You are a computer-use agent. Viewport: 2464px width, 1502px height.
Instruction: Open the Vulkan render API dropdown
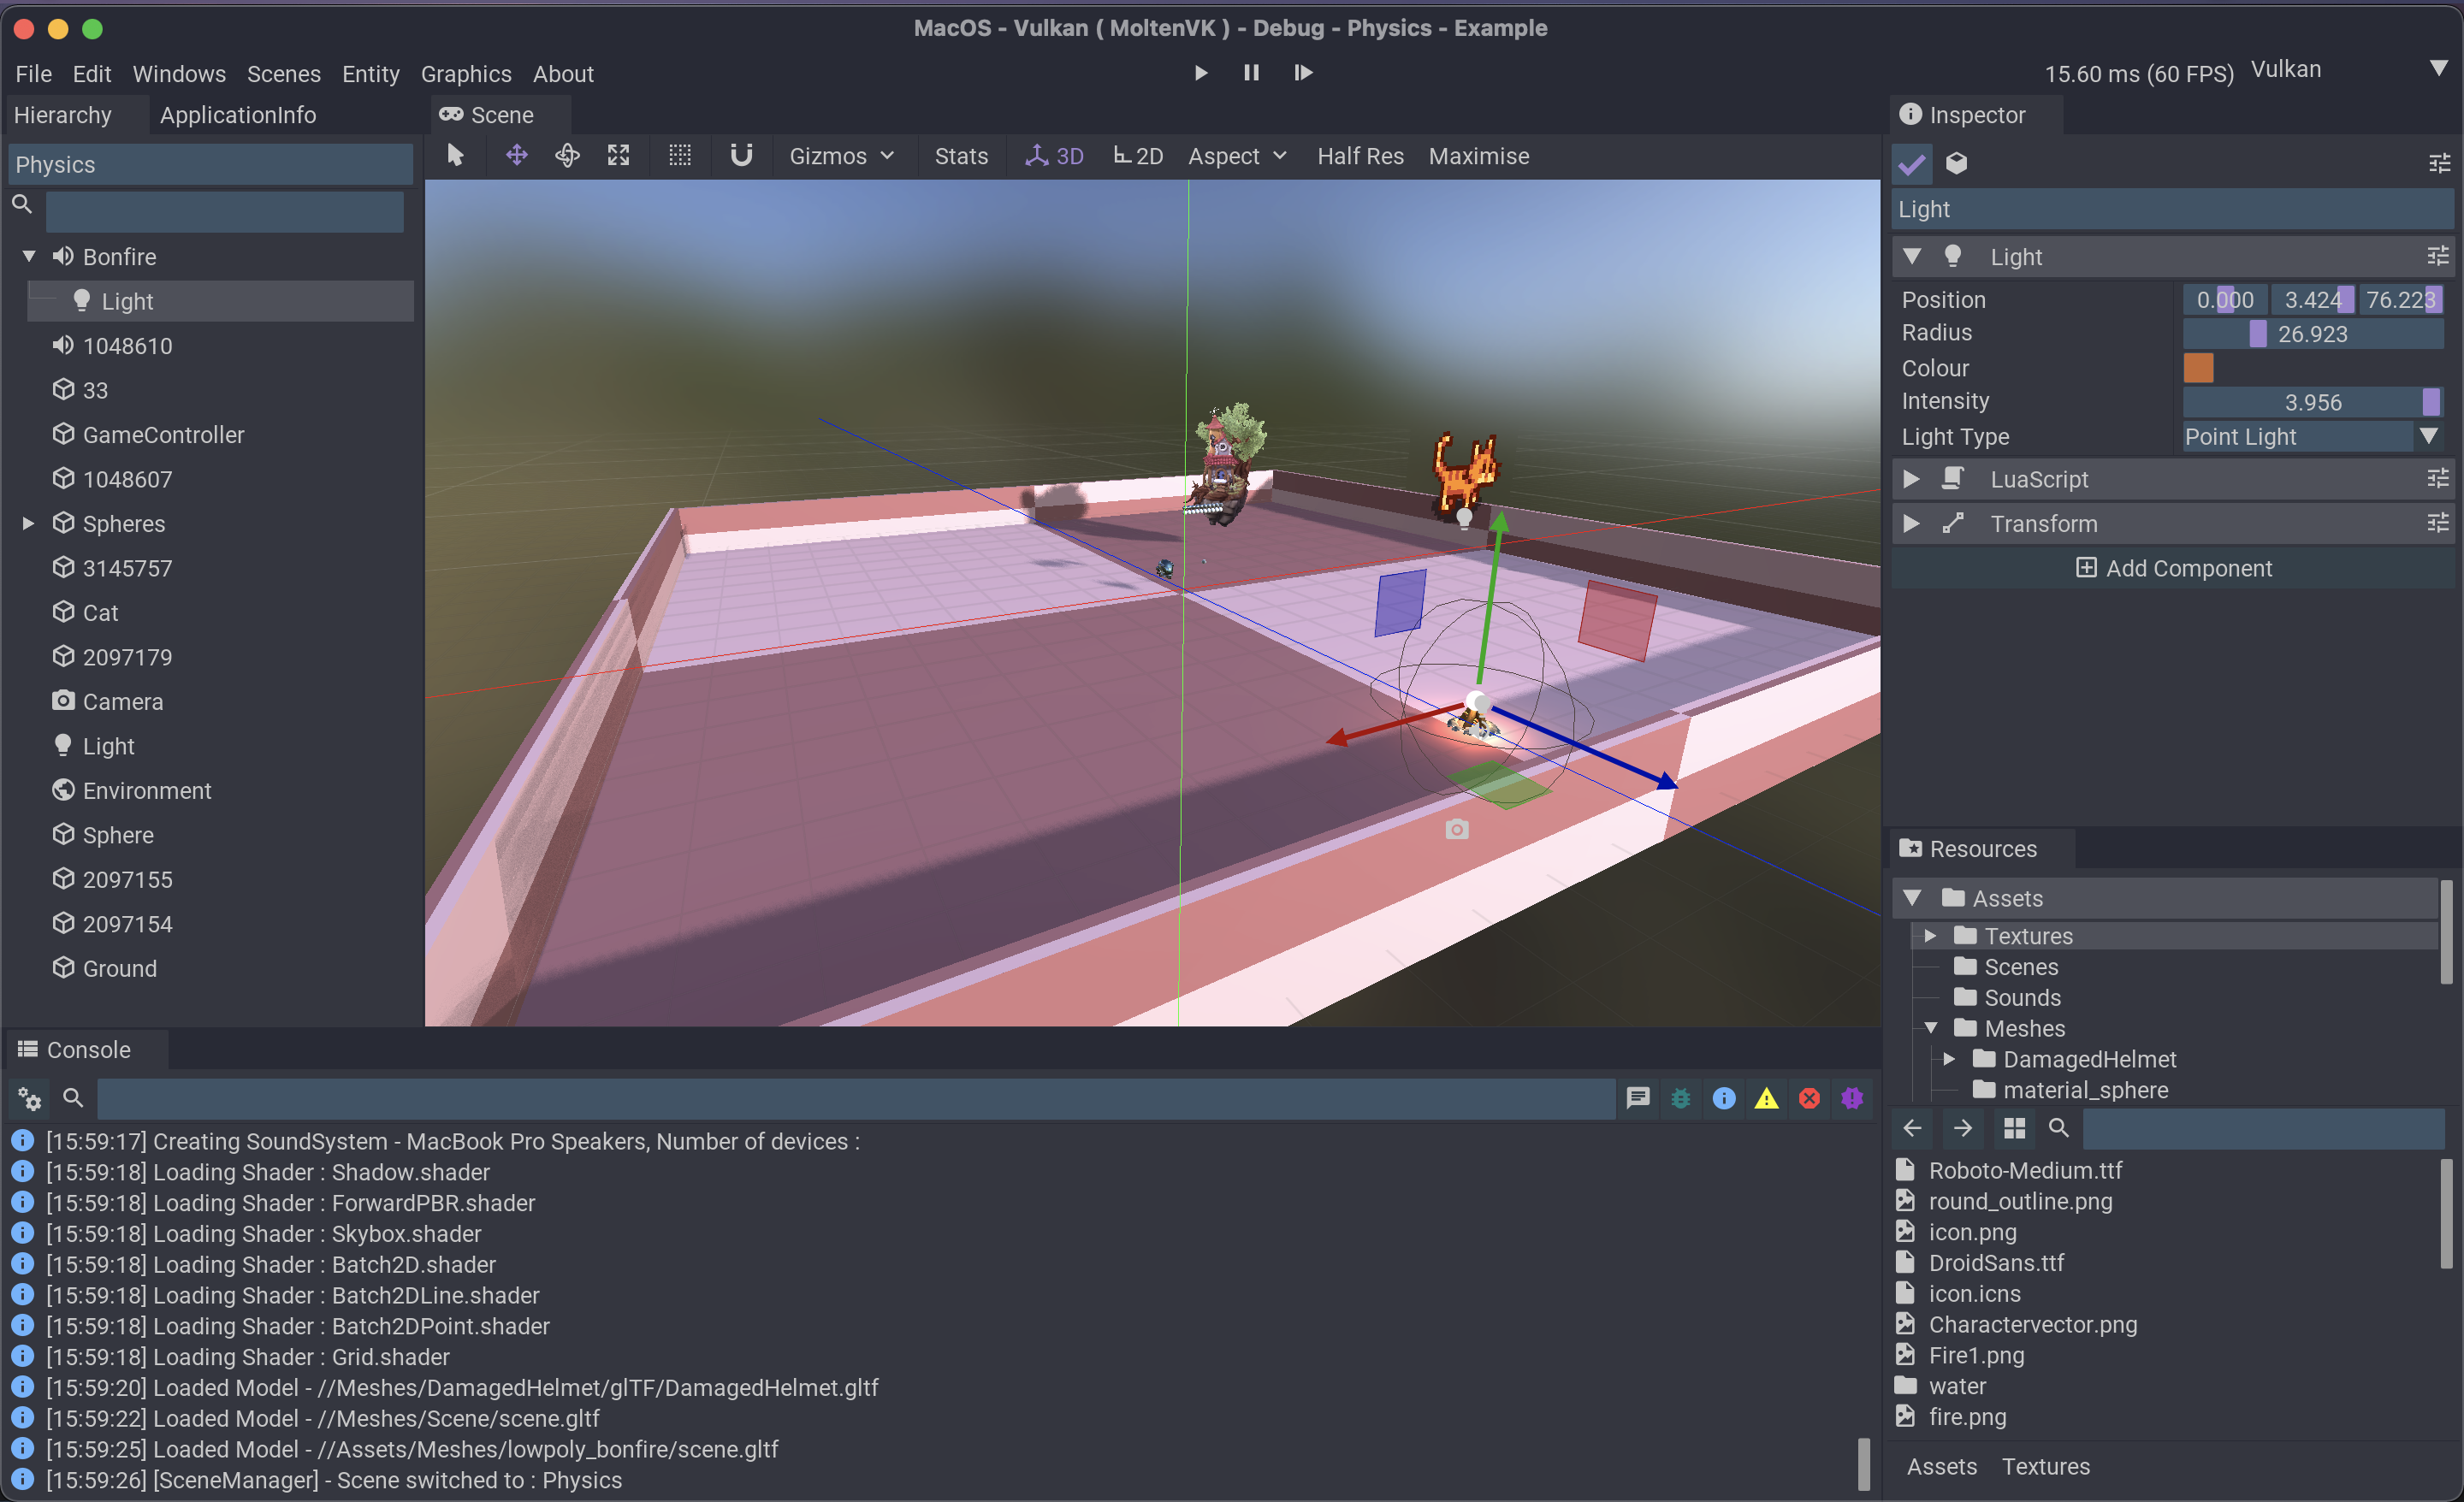(x=2349, y=70)
